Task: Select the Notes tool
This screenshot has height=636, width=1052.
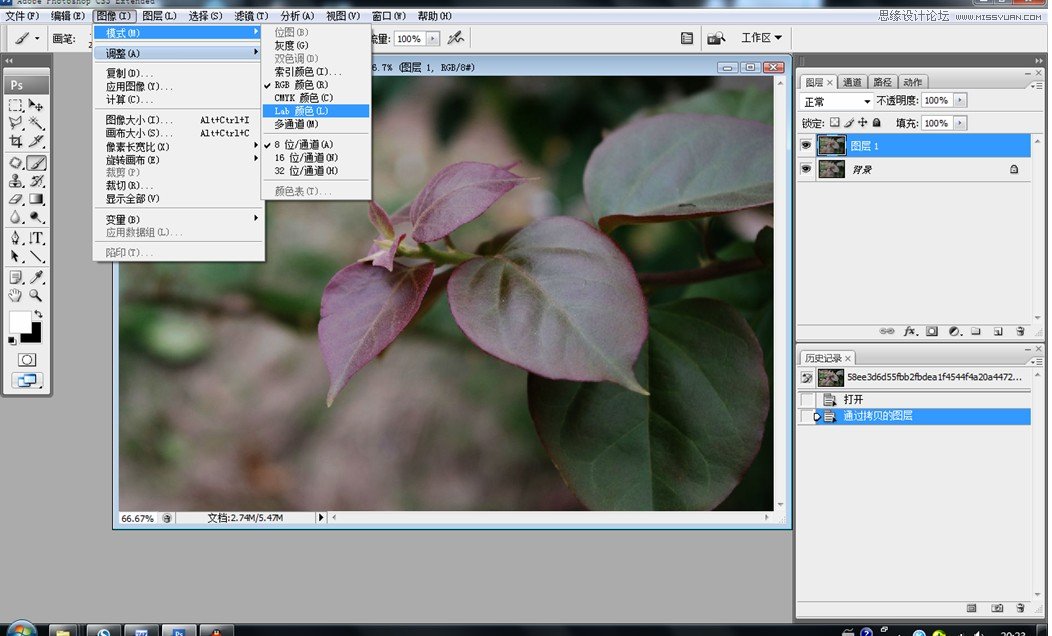Action: point(15,277)
